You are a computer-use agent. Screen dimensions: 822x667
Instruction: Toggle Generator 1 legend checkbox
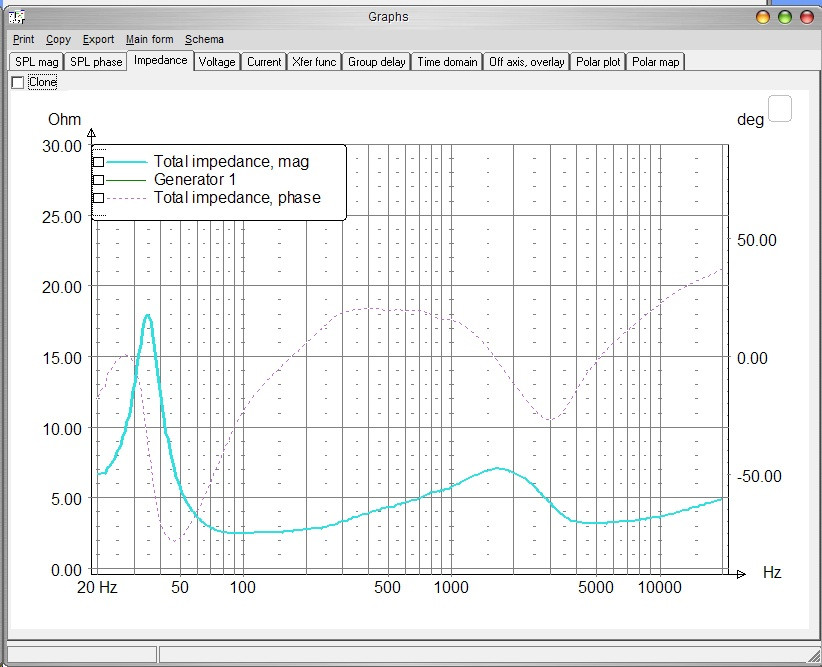tap(99, 180)
